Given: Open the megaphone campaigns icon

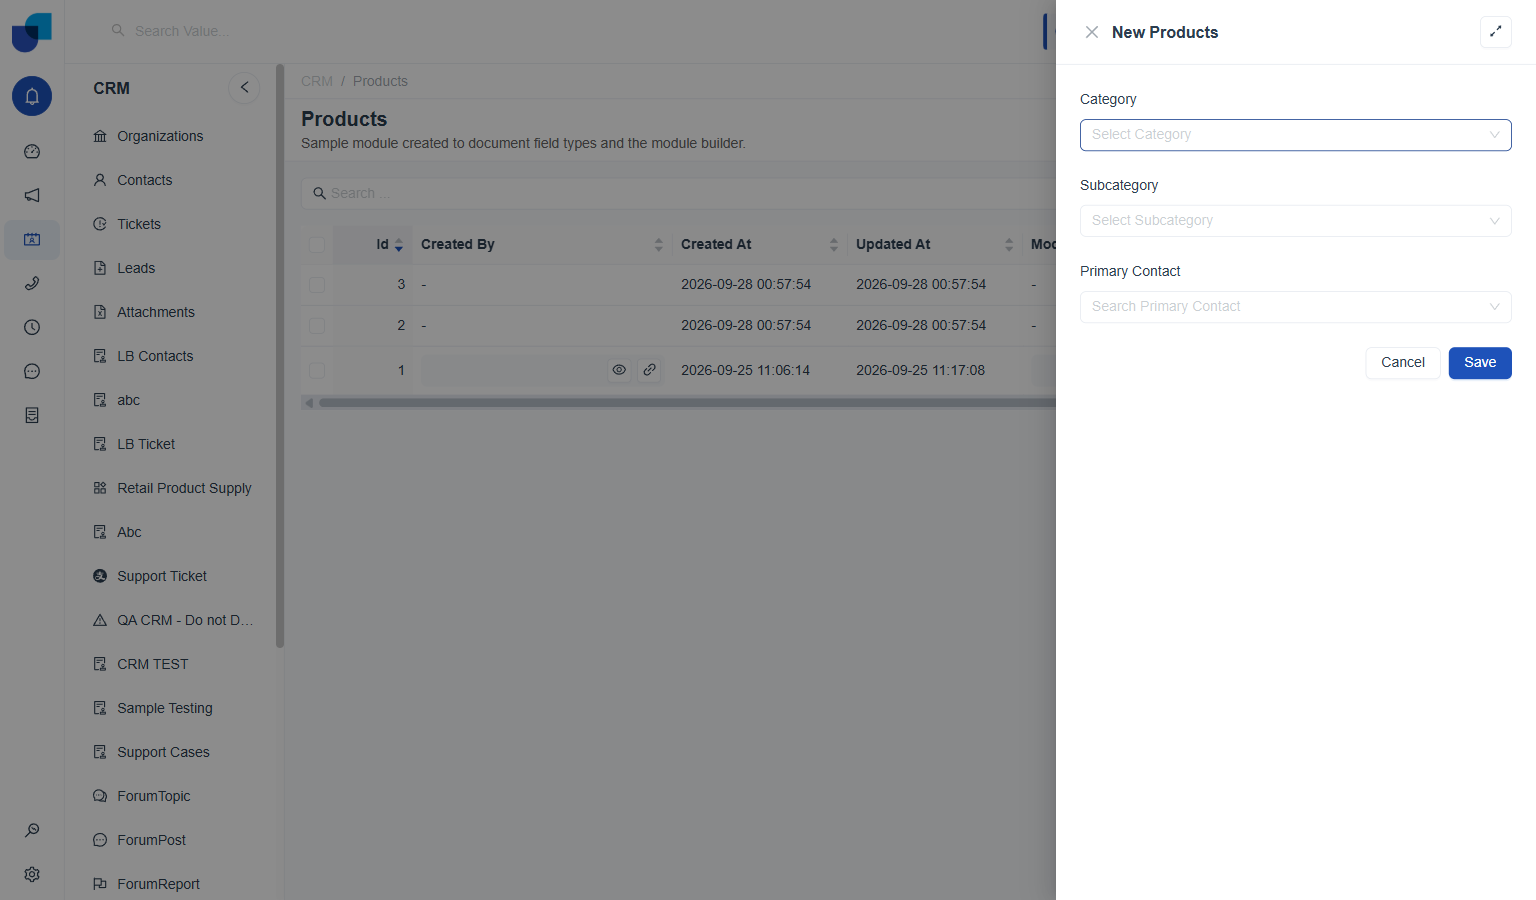Looking at the screenshot, I should coord(32,195).
